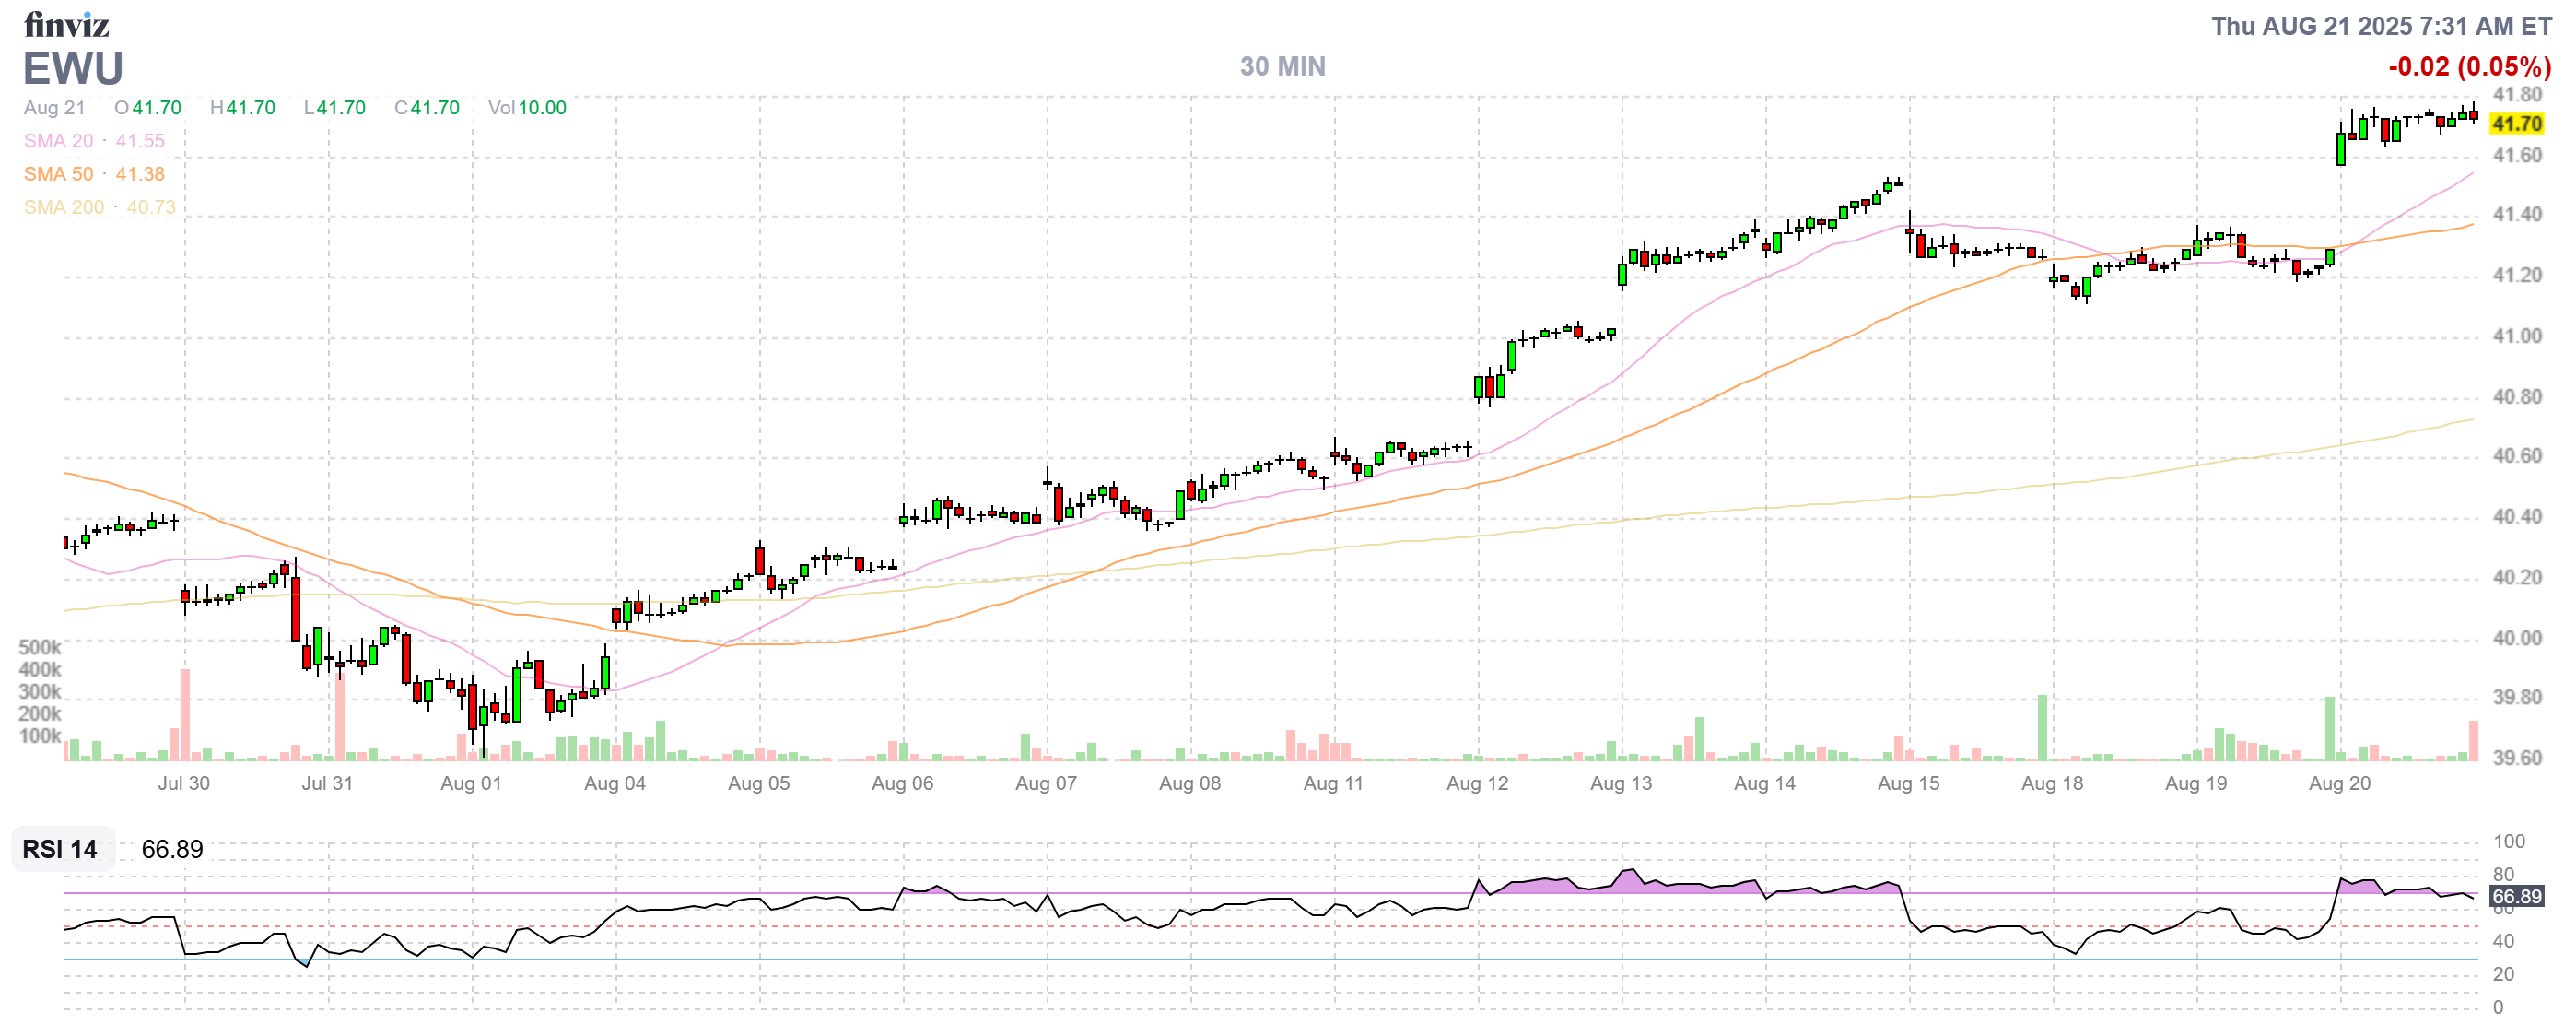Click the yellow 41.70 current price tag
The height and width of the screenshot is (1036, 2576).
tap(2515, 124)
